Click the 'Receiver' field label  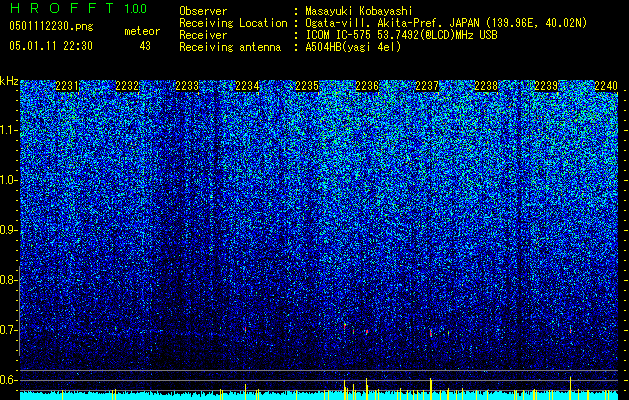203,35
